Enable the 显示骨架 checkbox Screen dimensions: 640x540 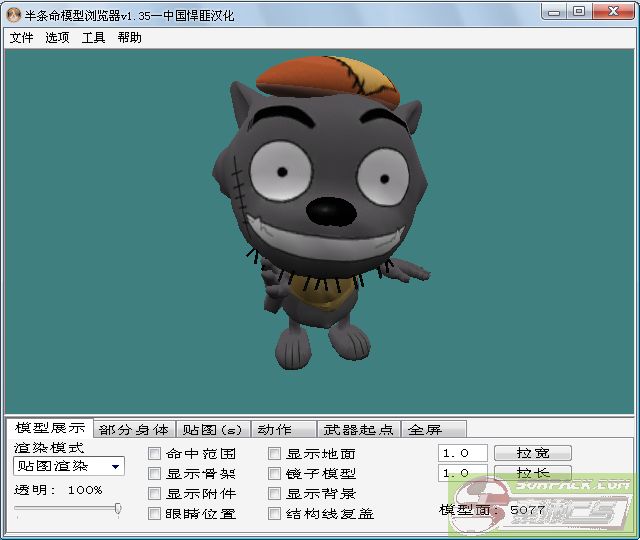[155, 474]
